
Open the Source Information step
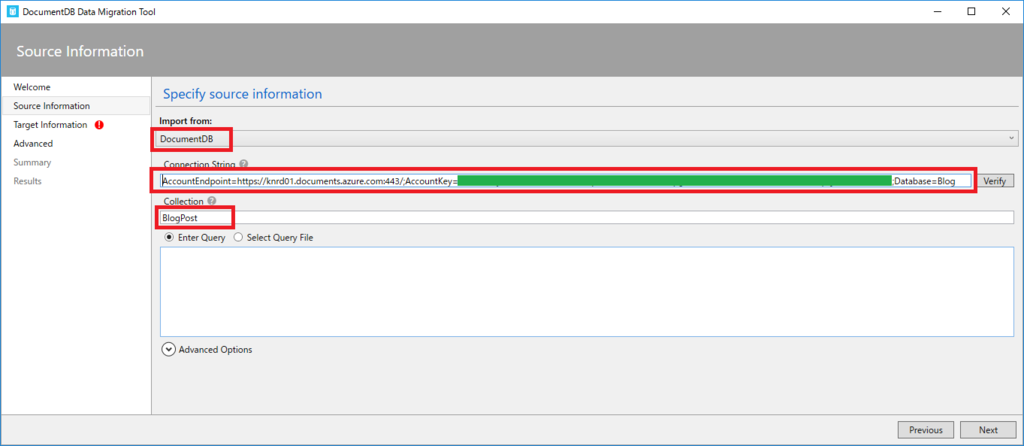click(x=76, y=106)
